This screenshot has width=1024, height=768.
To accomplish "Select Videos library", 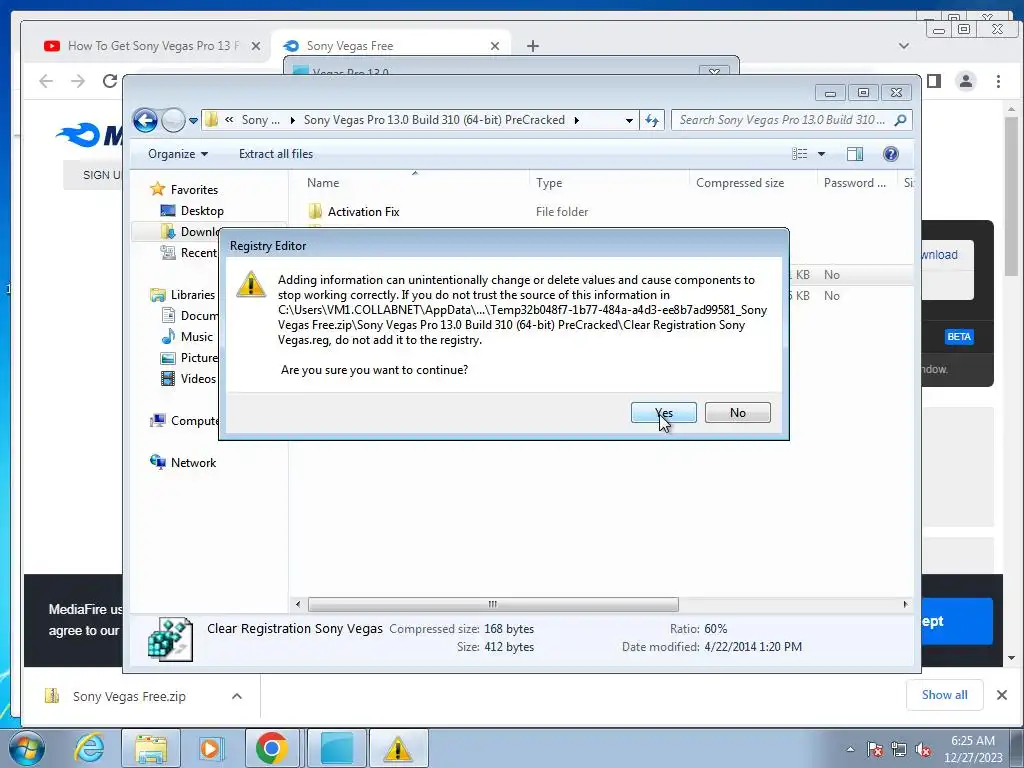I will point(198,379).
